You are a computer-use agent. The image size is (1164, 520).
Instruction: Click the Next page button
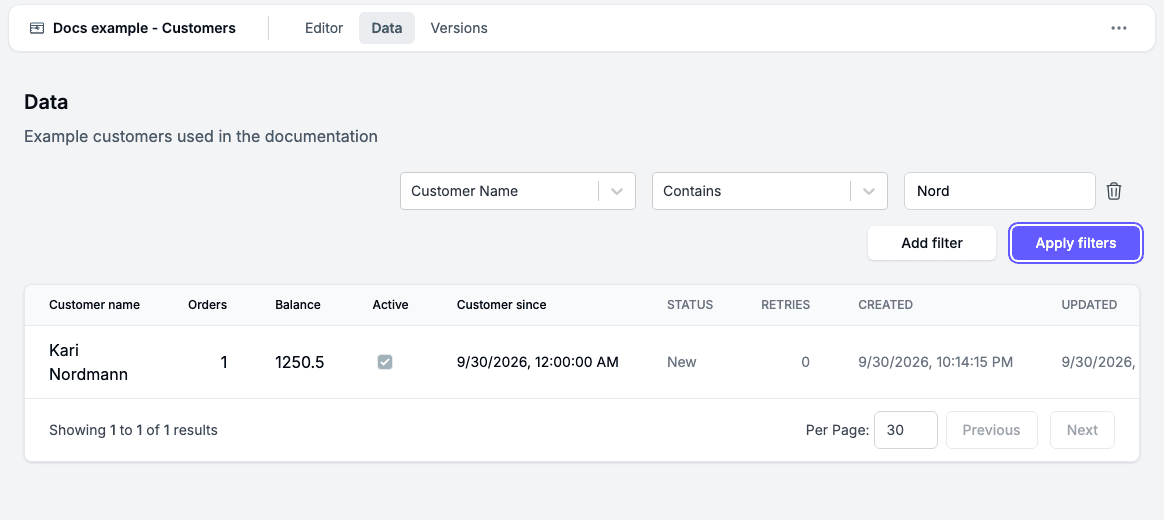(1082, 430)
